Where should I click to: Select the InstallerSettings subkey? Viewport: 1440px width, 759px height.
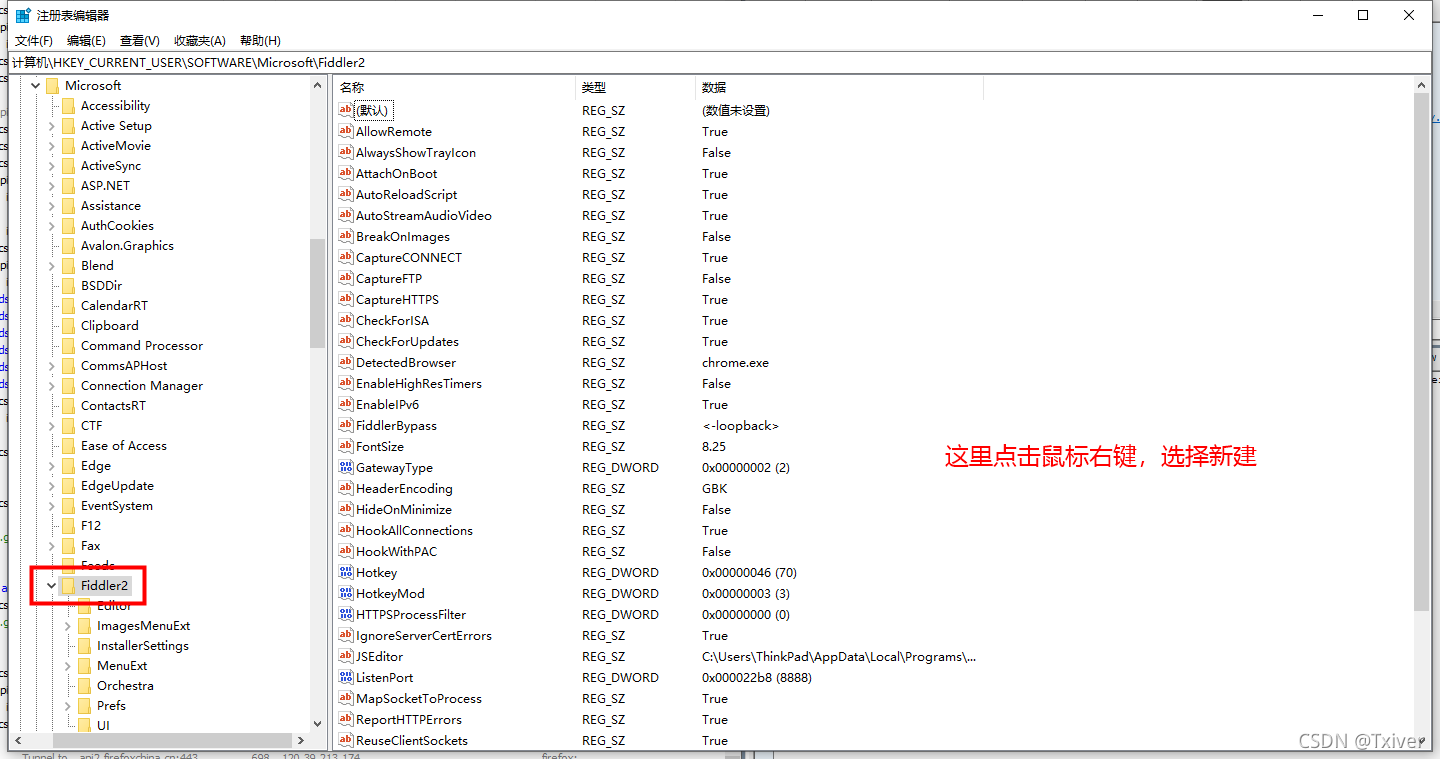tap(143, 645)
